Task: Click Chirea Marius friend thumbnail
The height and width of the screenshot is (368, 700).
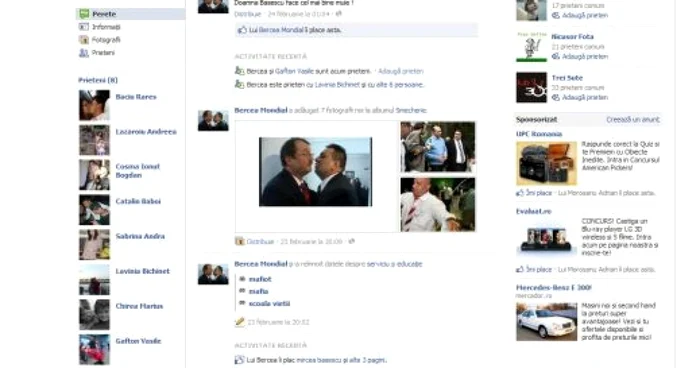Action: (94, 314)
